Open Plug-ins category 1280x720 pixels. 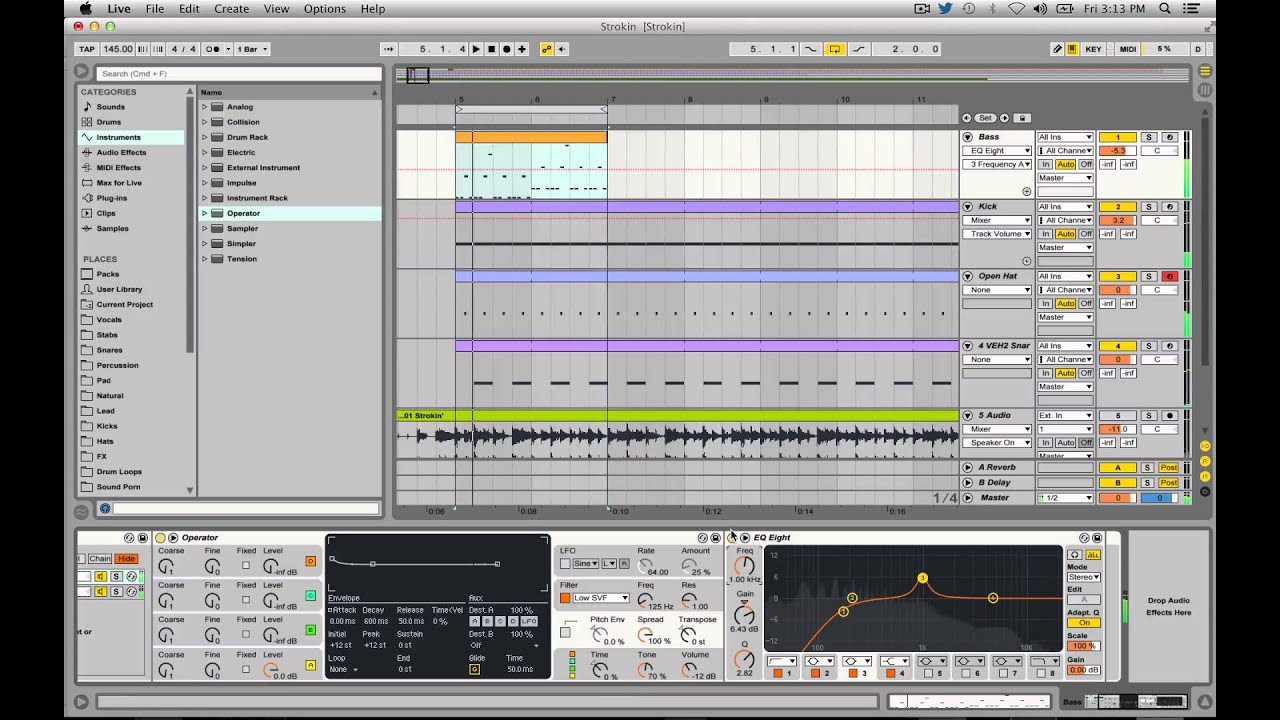click(111, 198)
